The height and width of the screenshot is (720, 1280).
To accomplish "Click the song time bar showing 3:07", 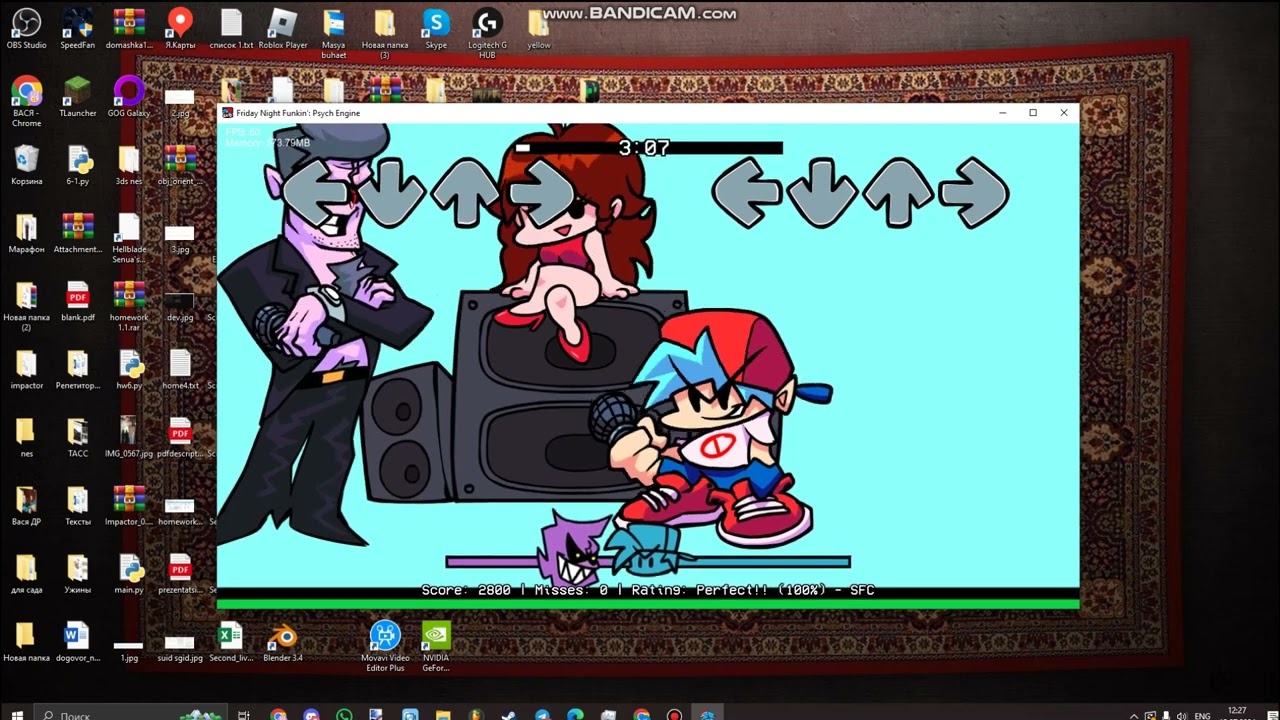I will pos(648,148).
